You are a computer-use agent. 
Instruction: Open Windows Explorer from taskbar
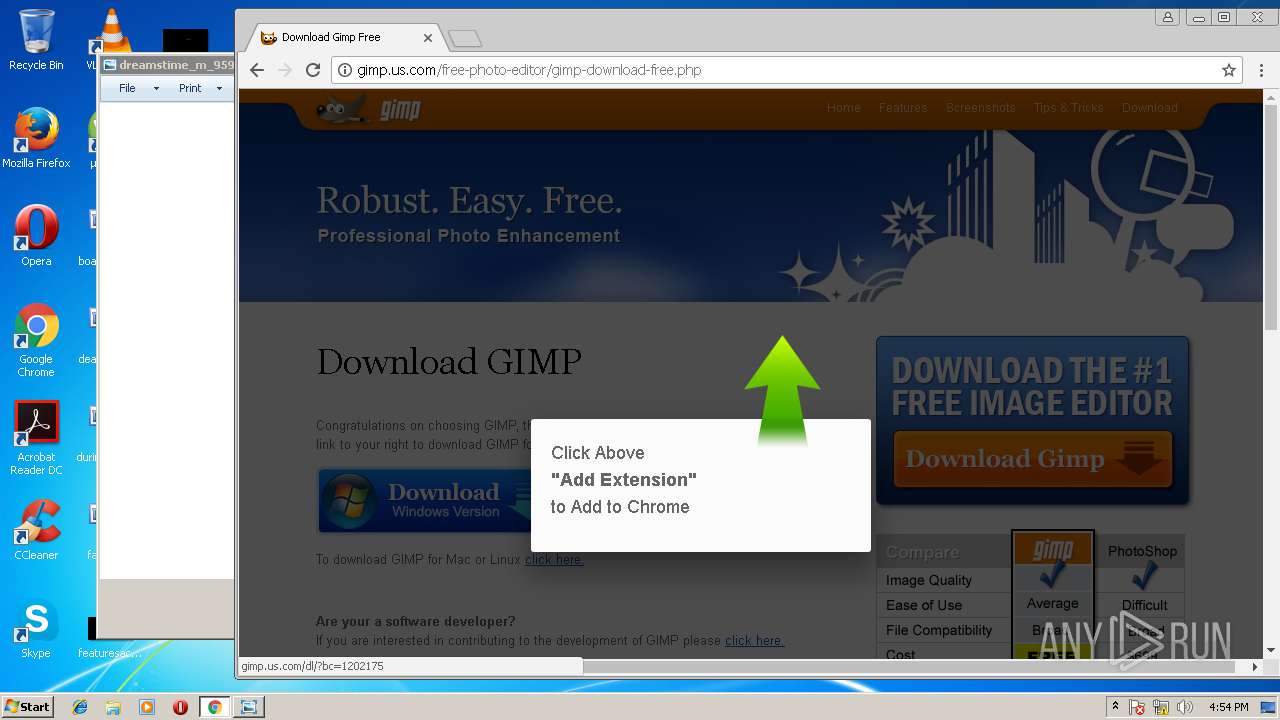[113, 707]
